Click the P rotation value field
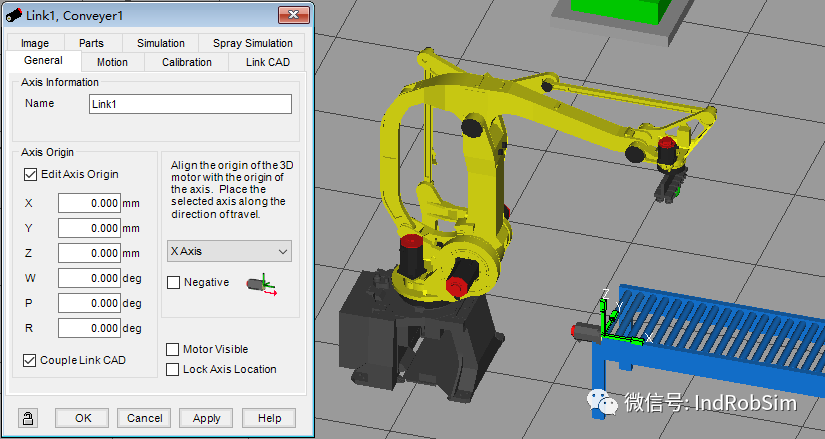 tap(89, 303)
